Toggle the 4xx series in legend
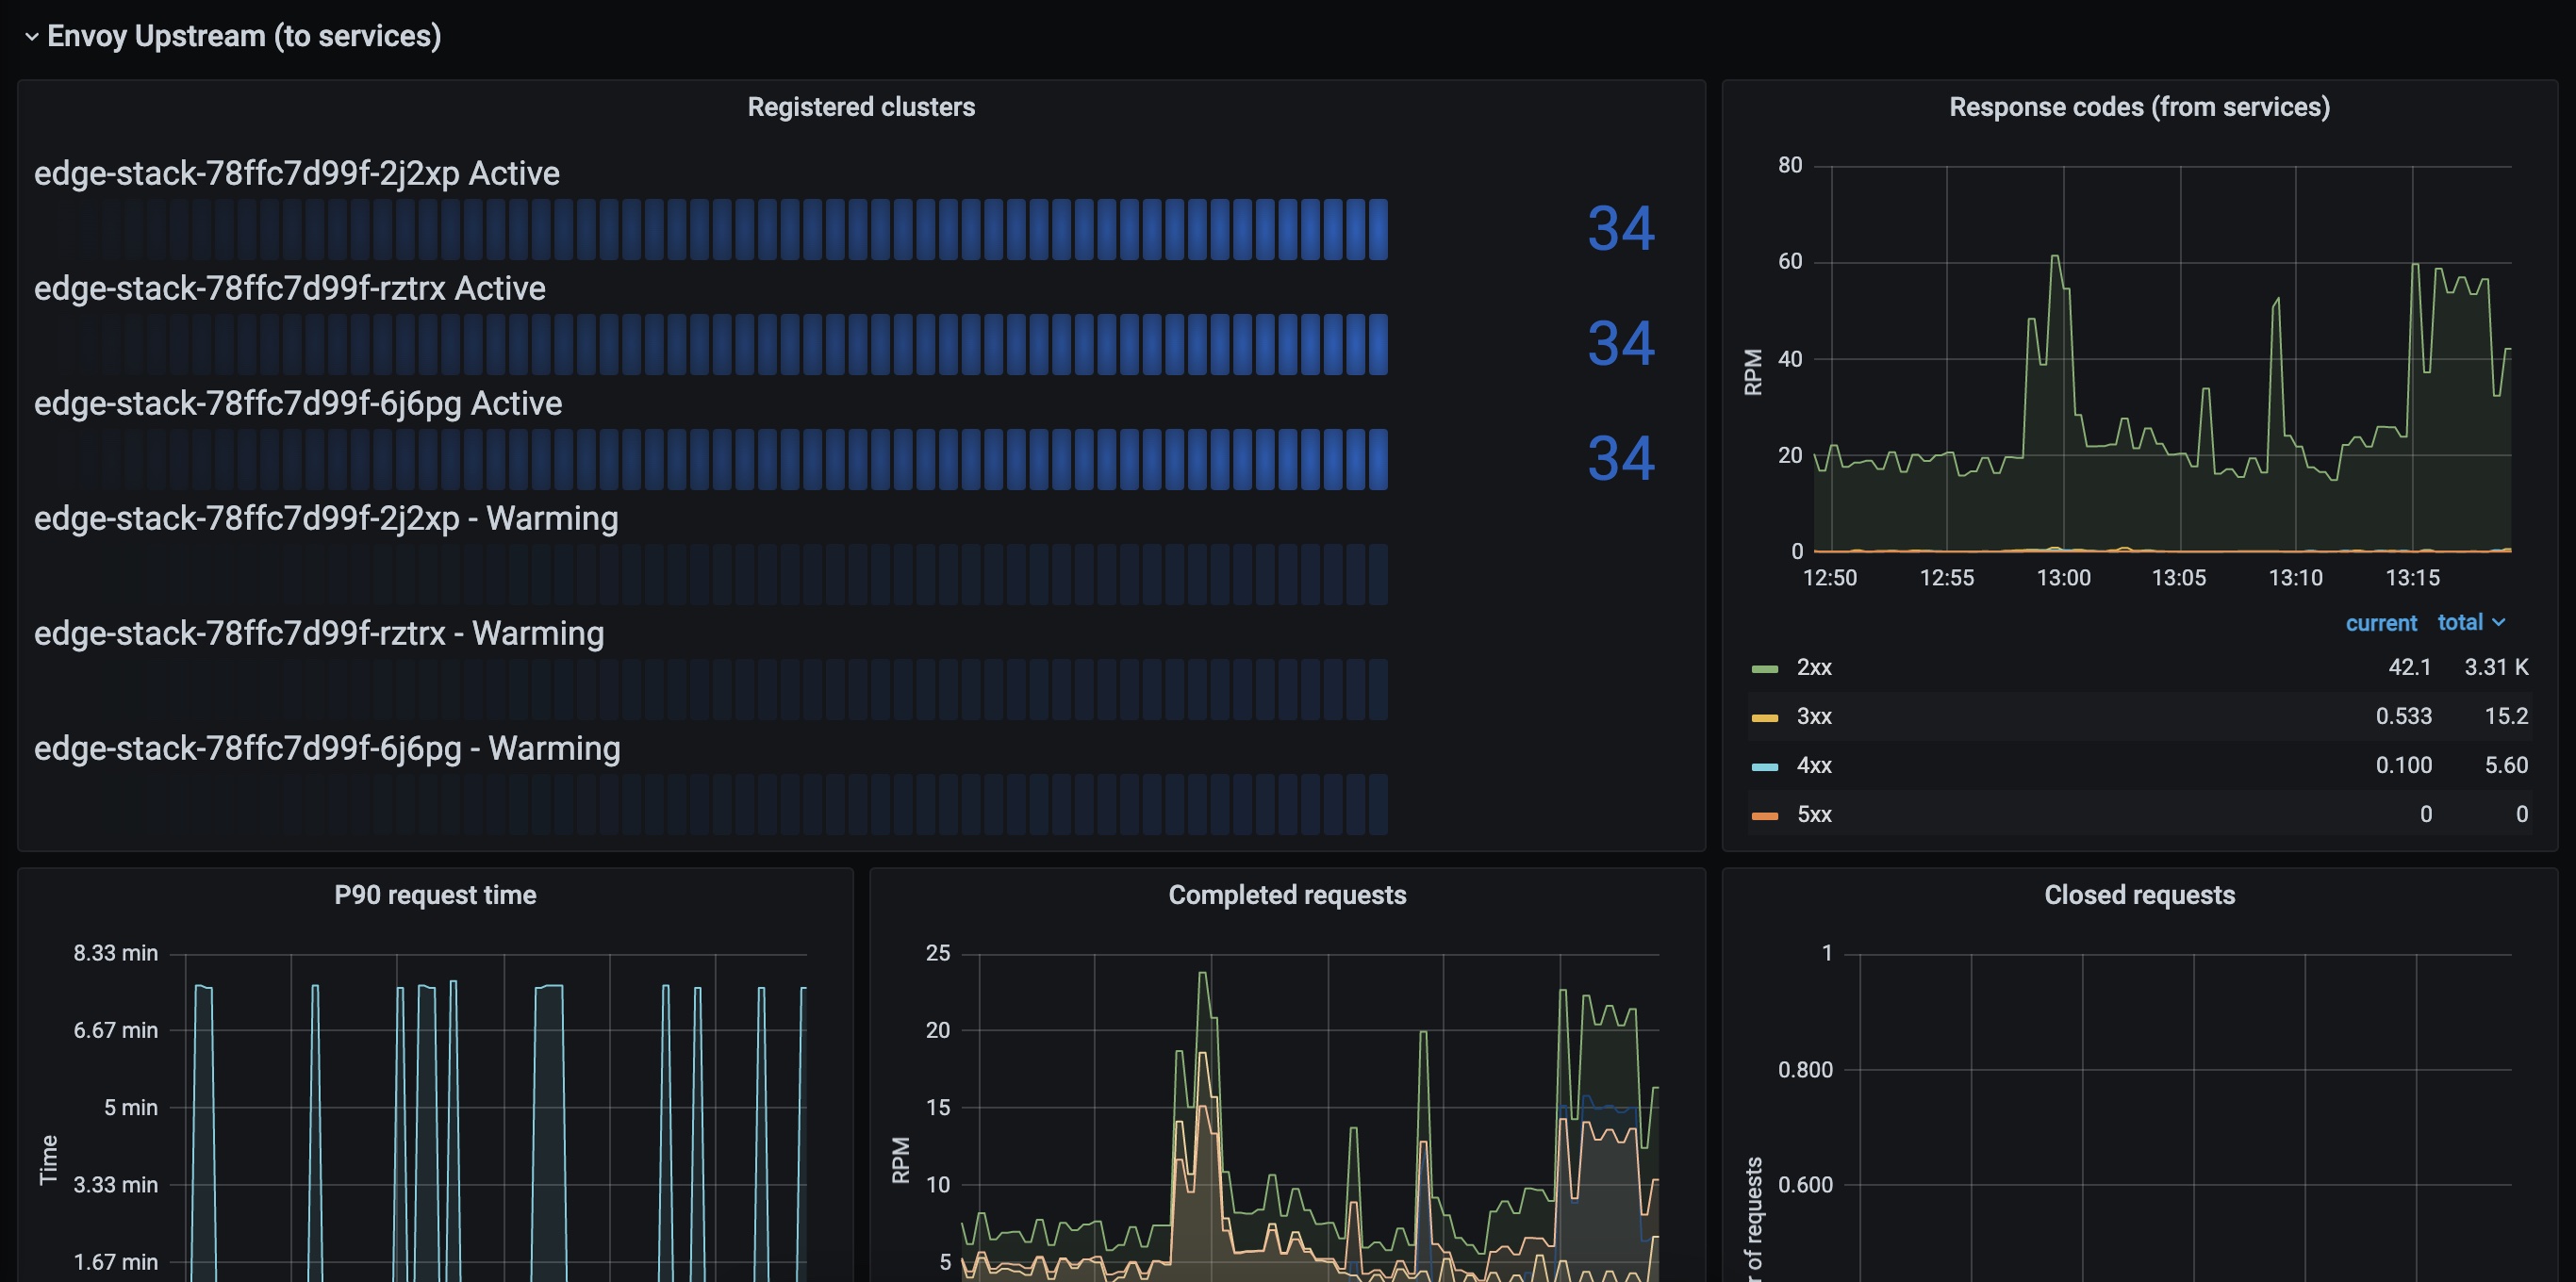Screen dimensions: 2576x1282 pos(1814,765)
